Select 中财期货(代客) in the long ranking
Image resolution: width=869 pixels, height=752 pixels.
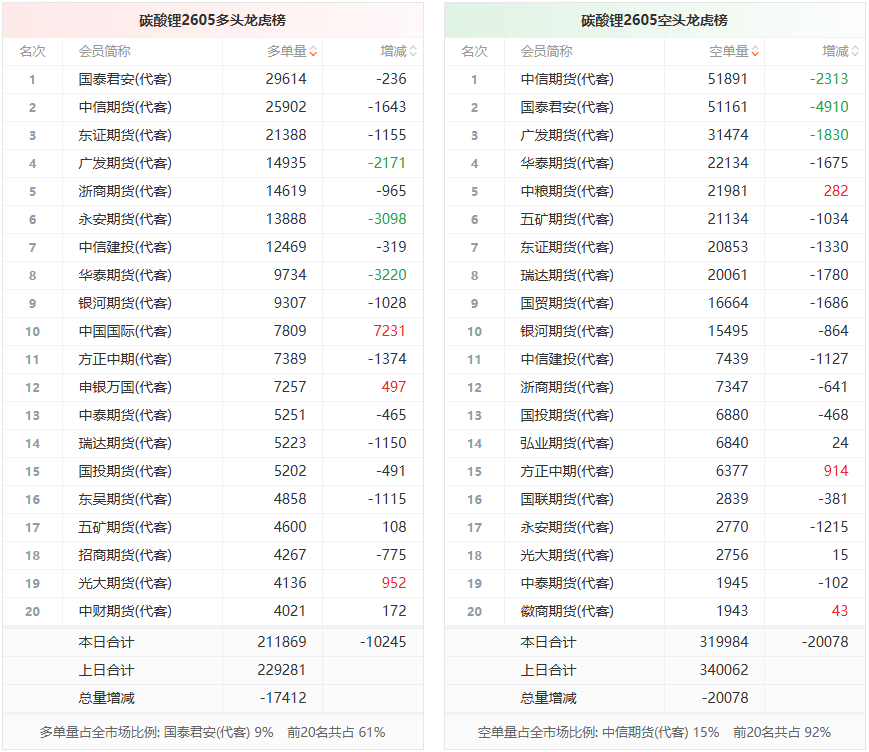tap(125, 611)
